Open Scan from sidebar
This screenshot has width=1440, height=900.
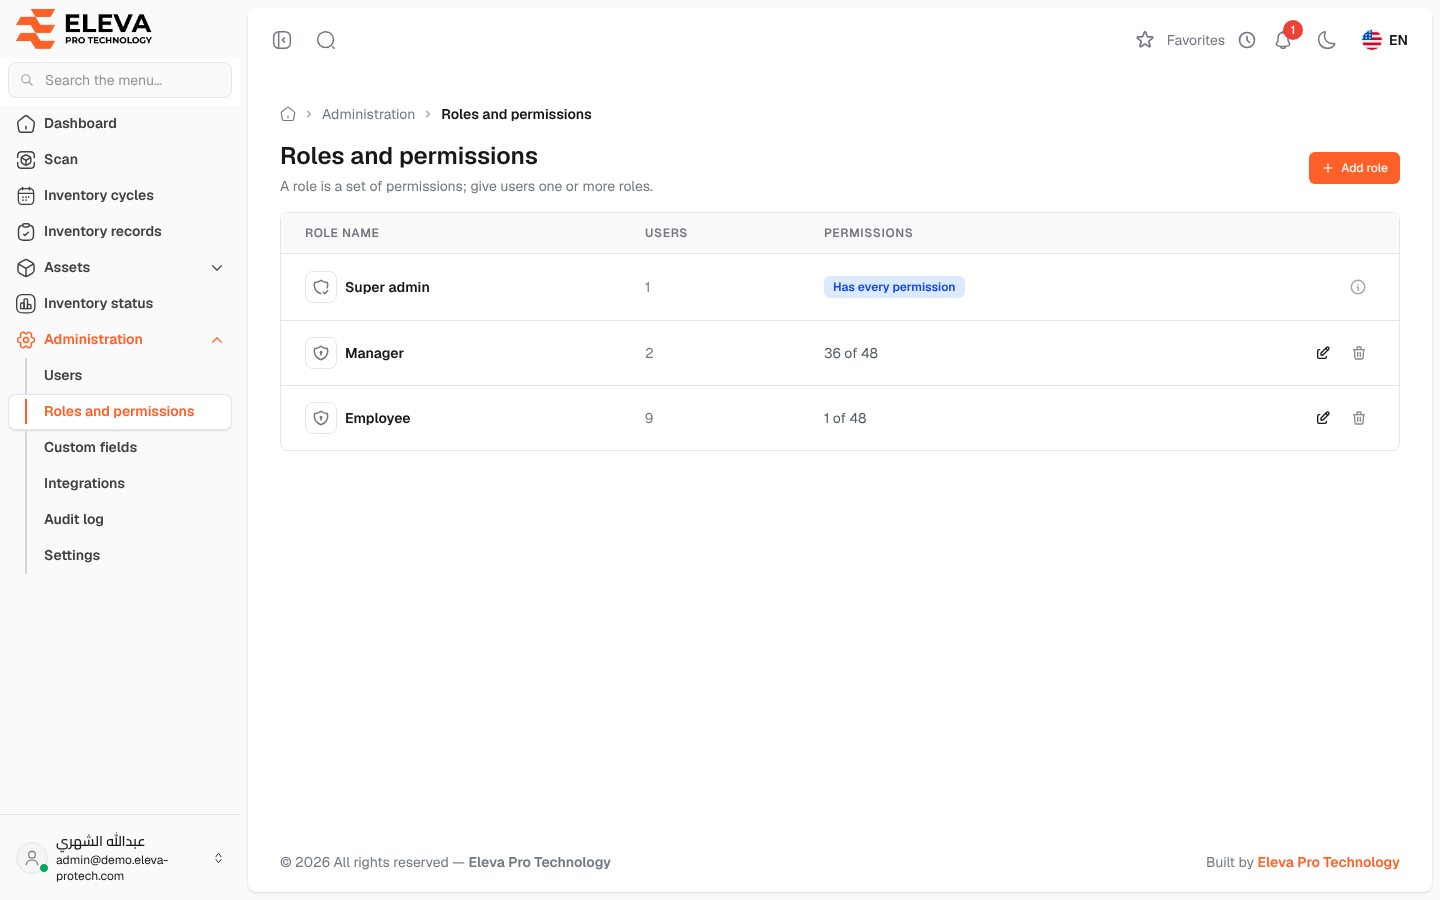(120, 159)
